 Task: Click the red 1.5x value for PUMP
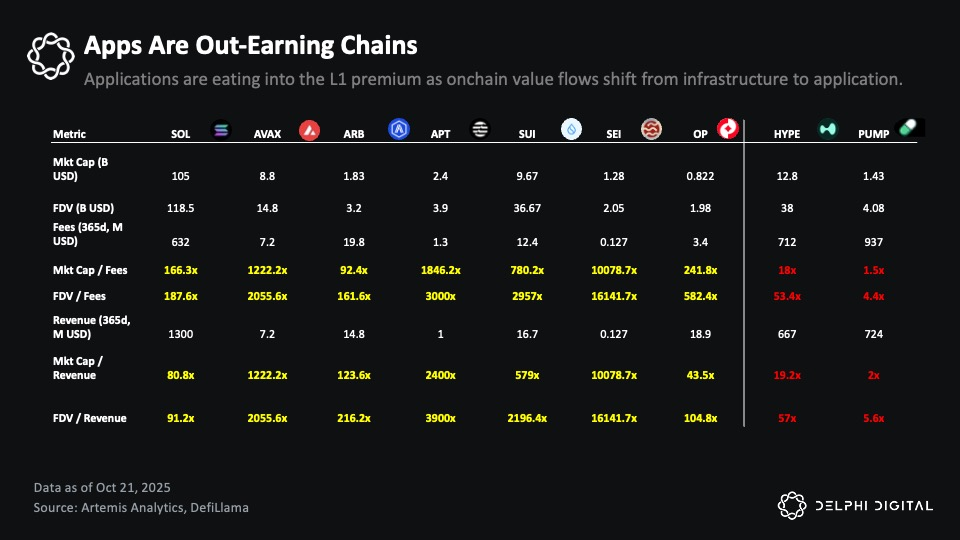(x=875, y=270)
